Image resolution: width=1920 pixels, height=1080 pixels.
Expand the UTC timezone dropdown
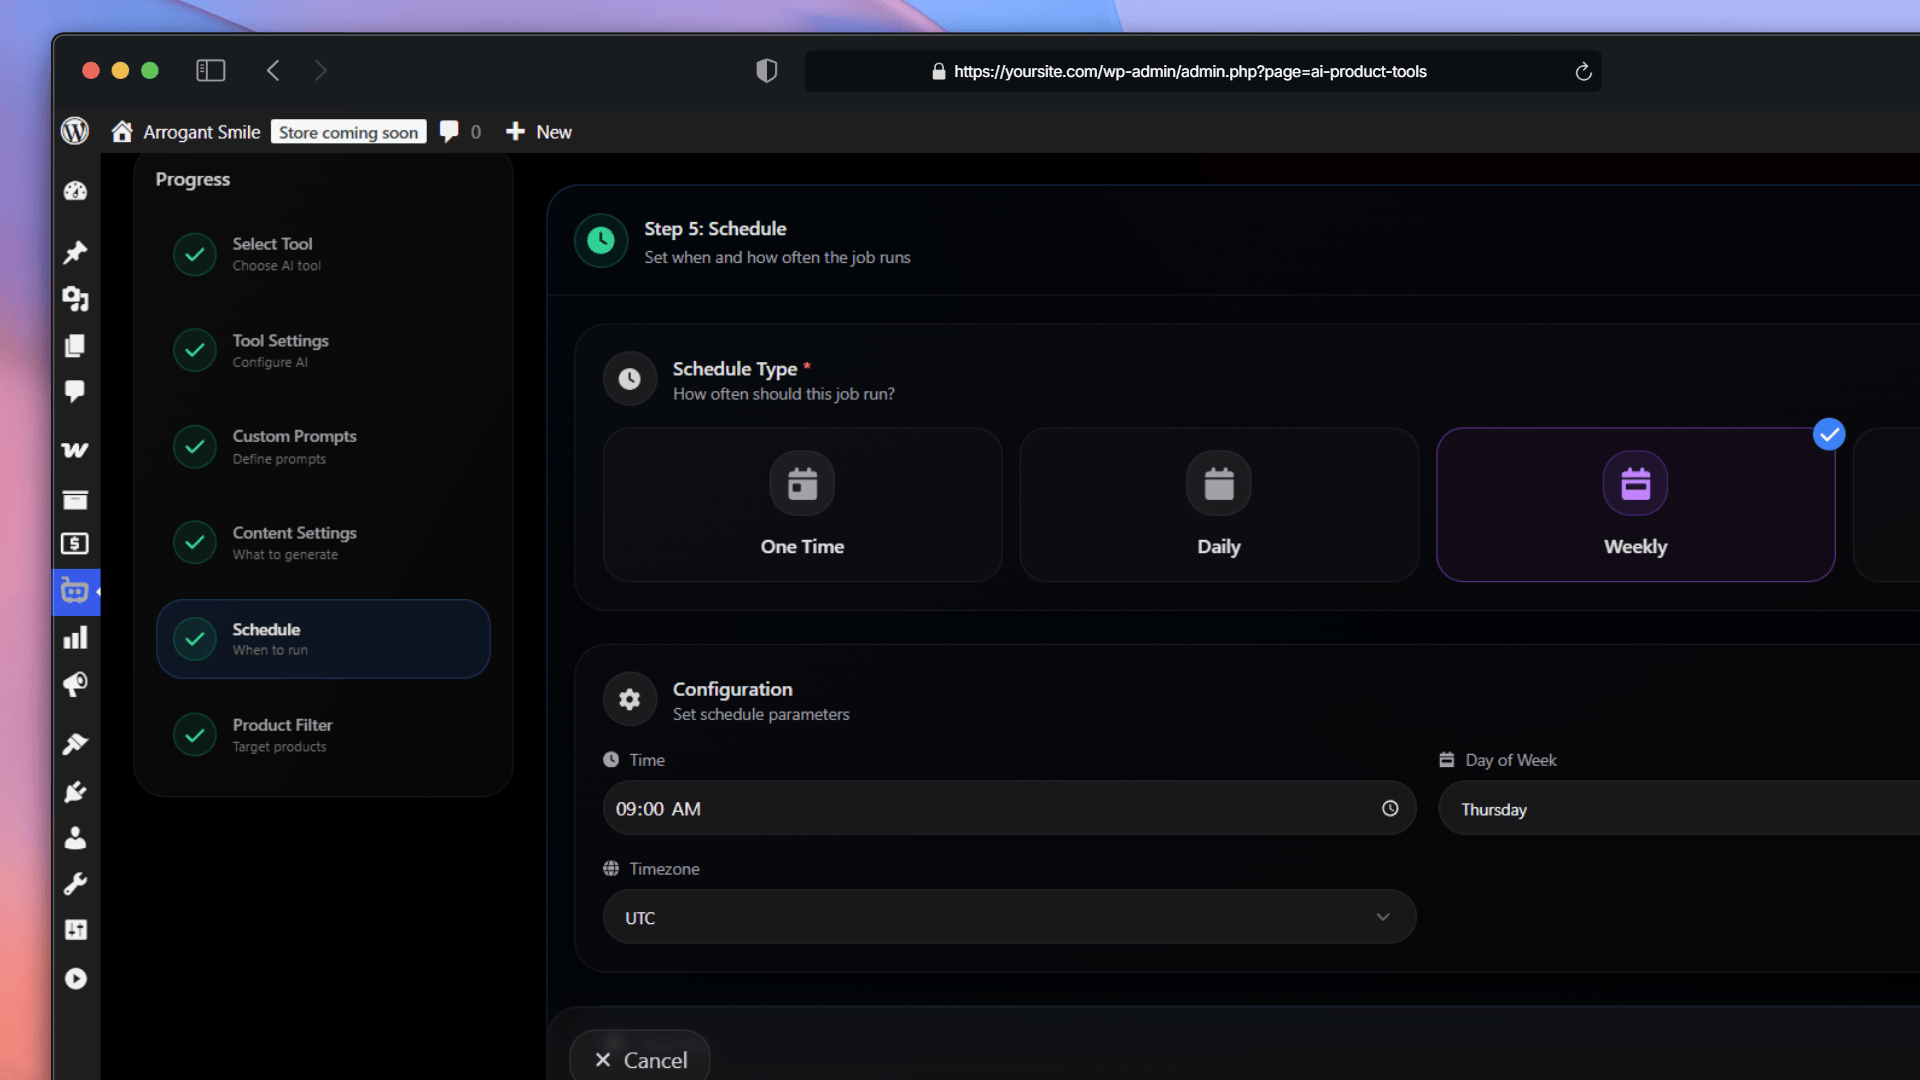(x=1009, y=917)
